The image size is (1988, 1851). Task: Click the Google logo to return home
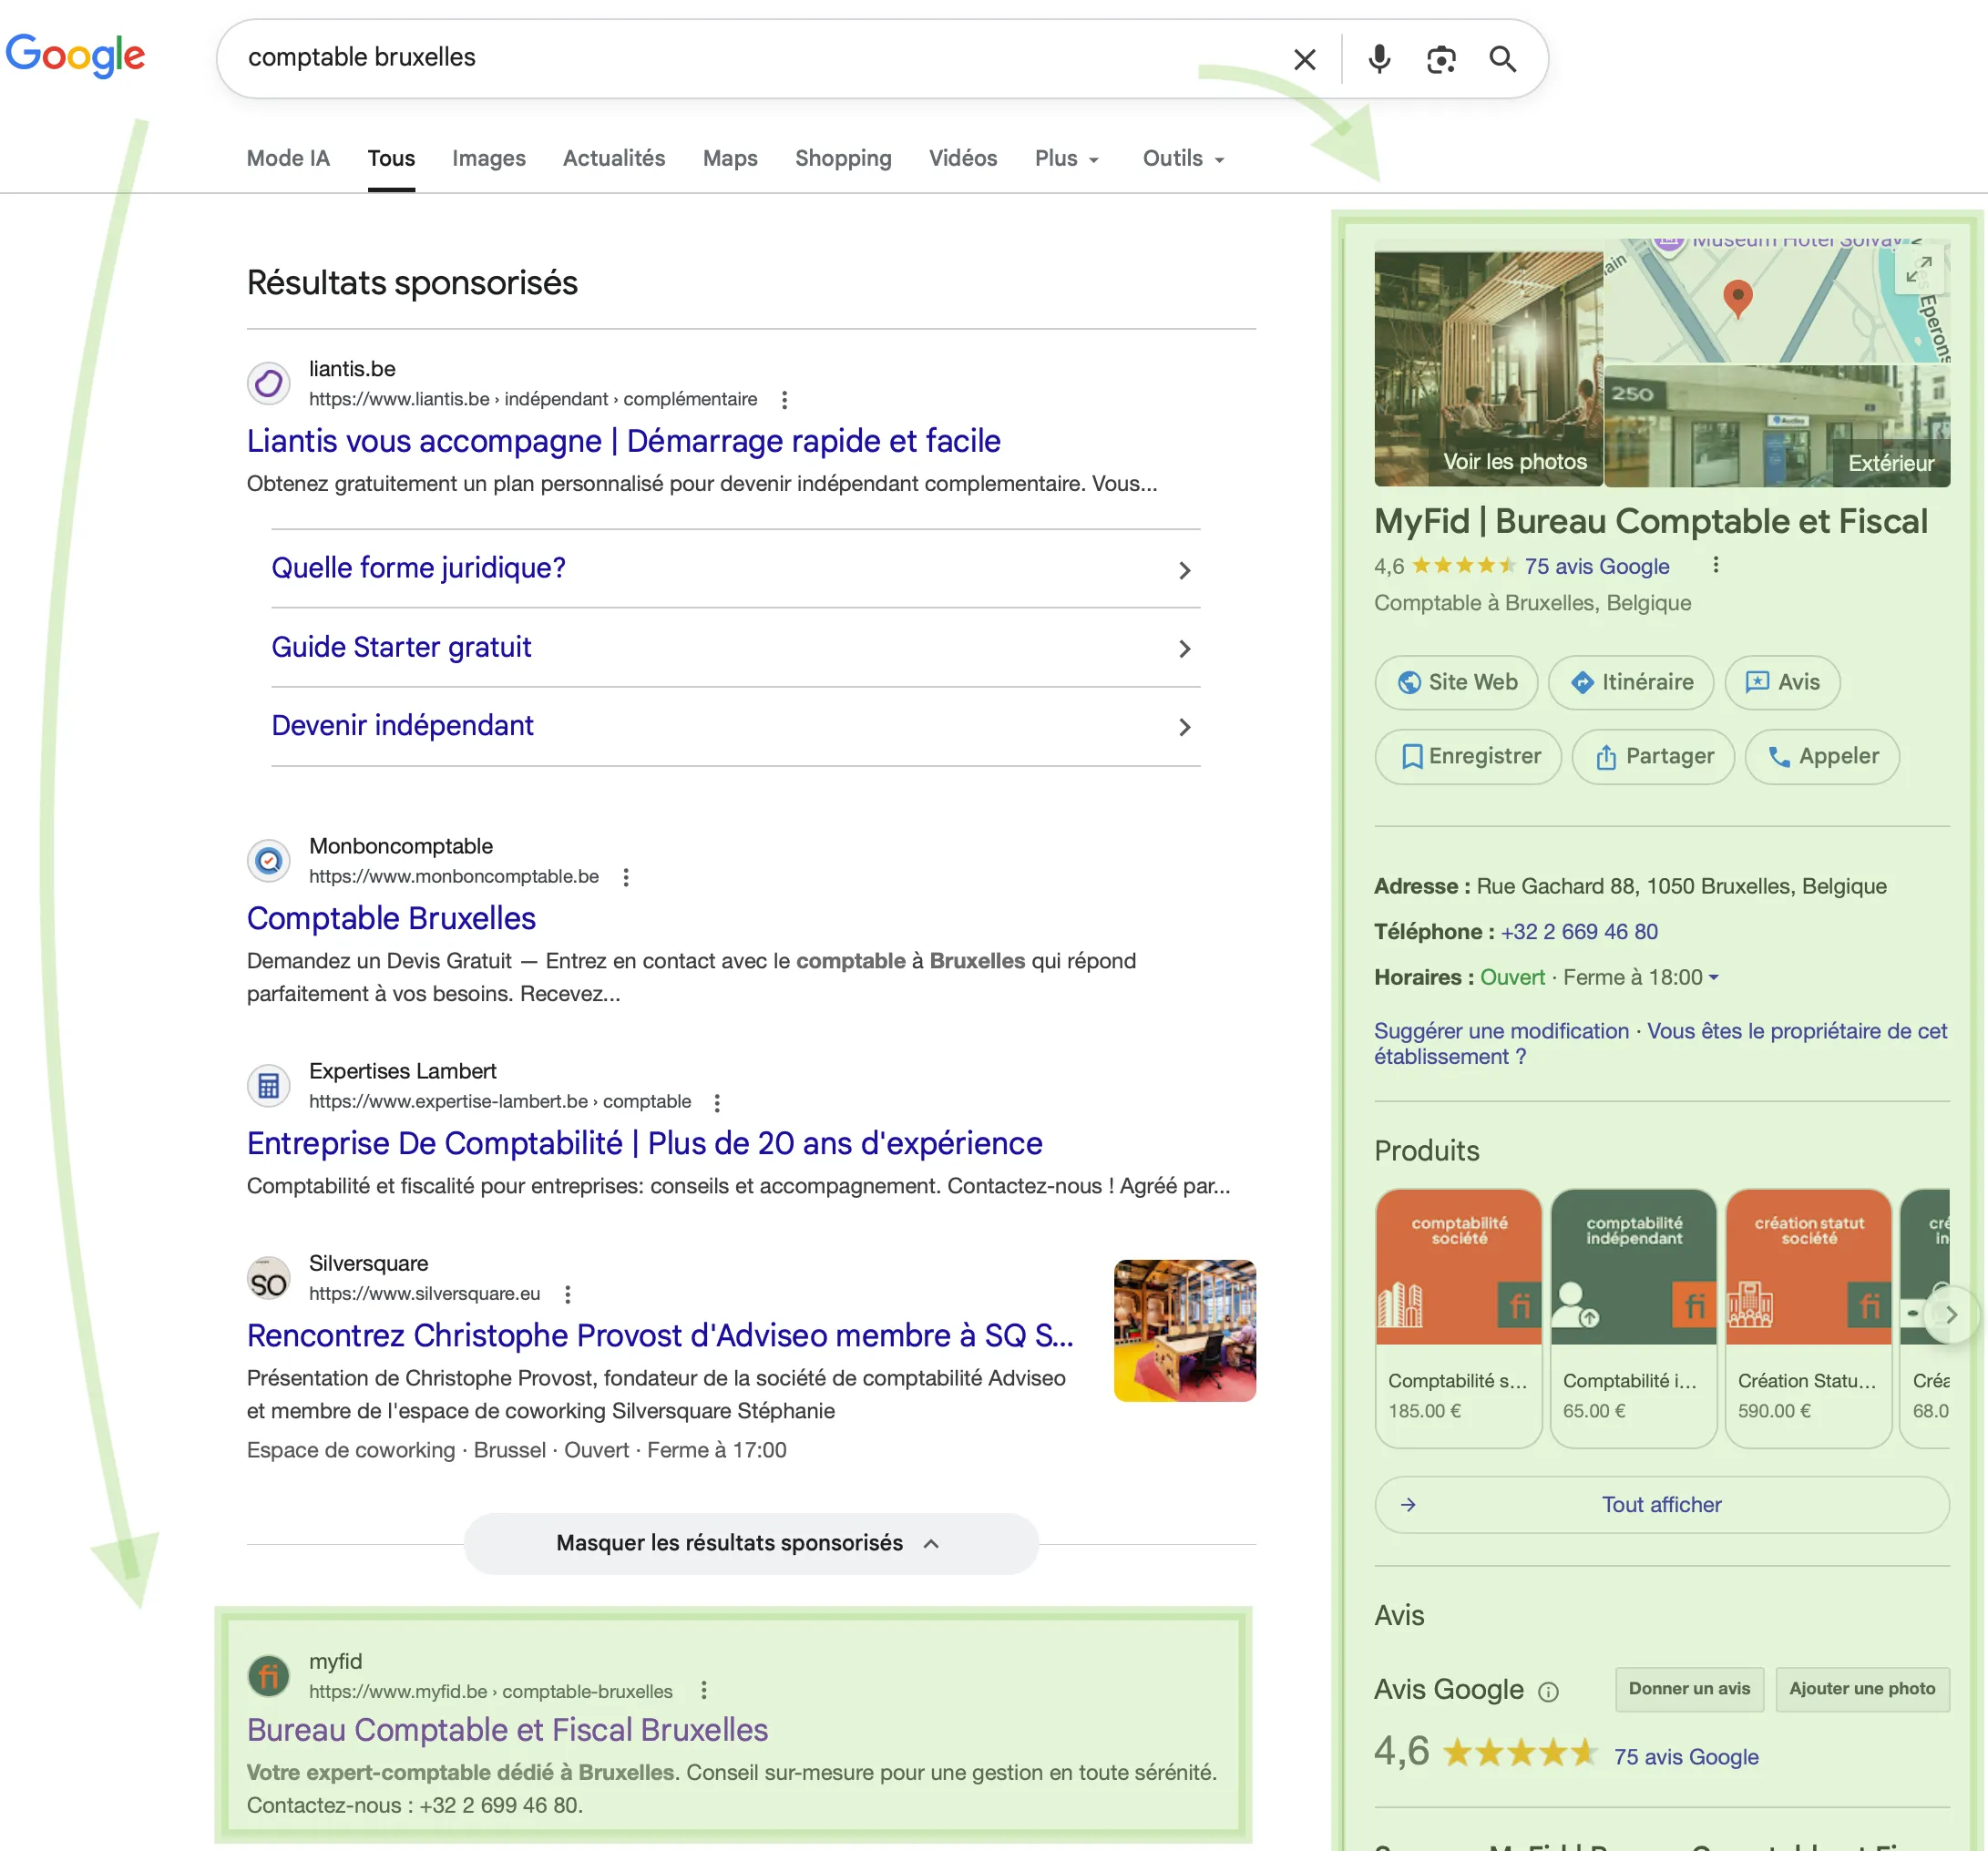[x=76, y=56]
